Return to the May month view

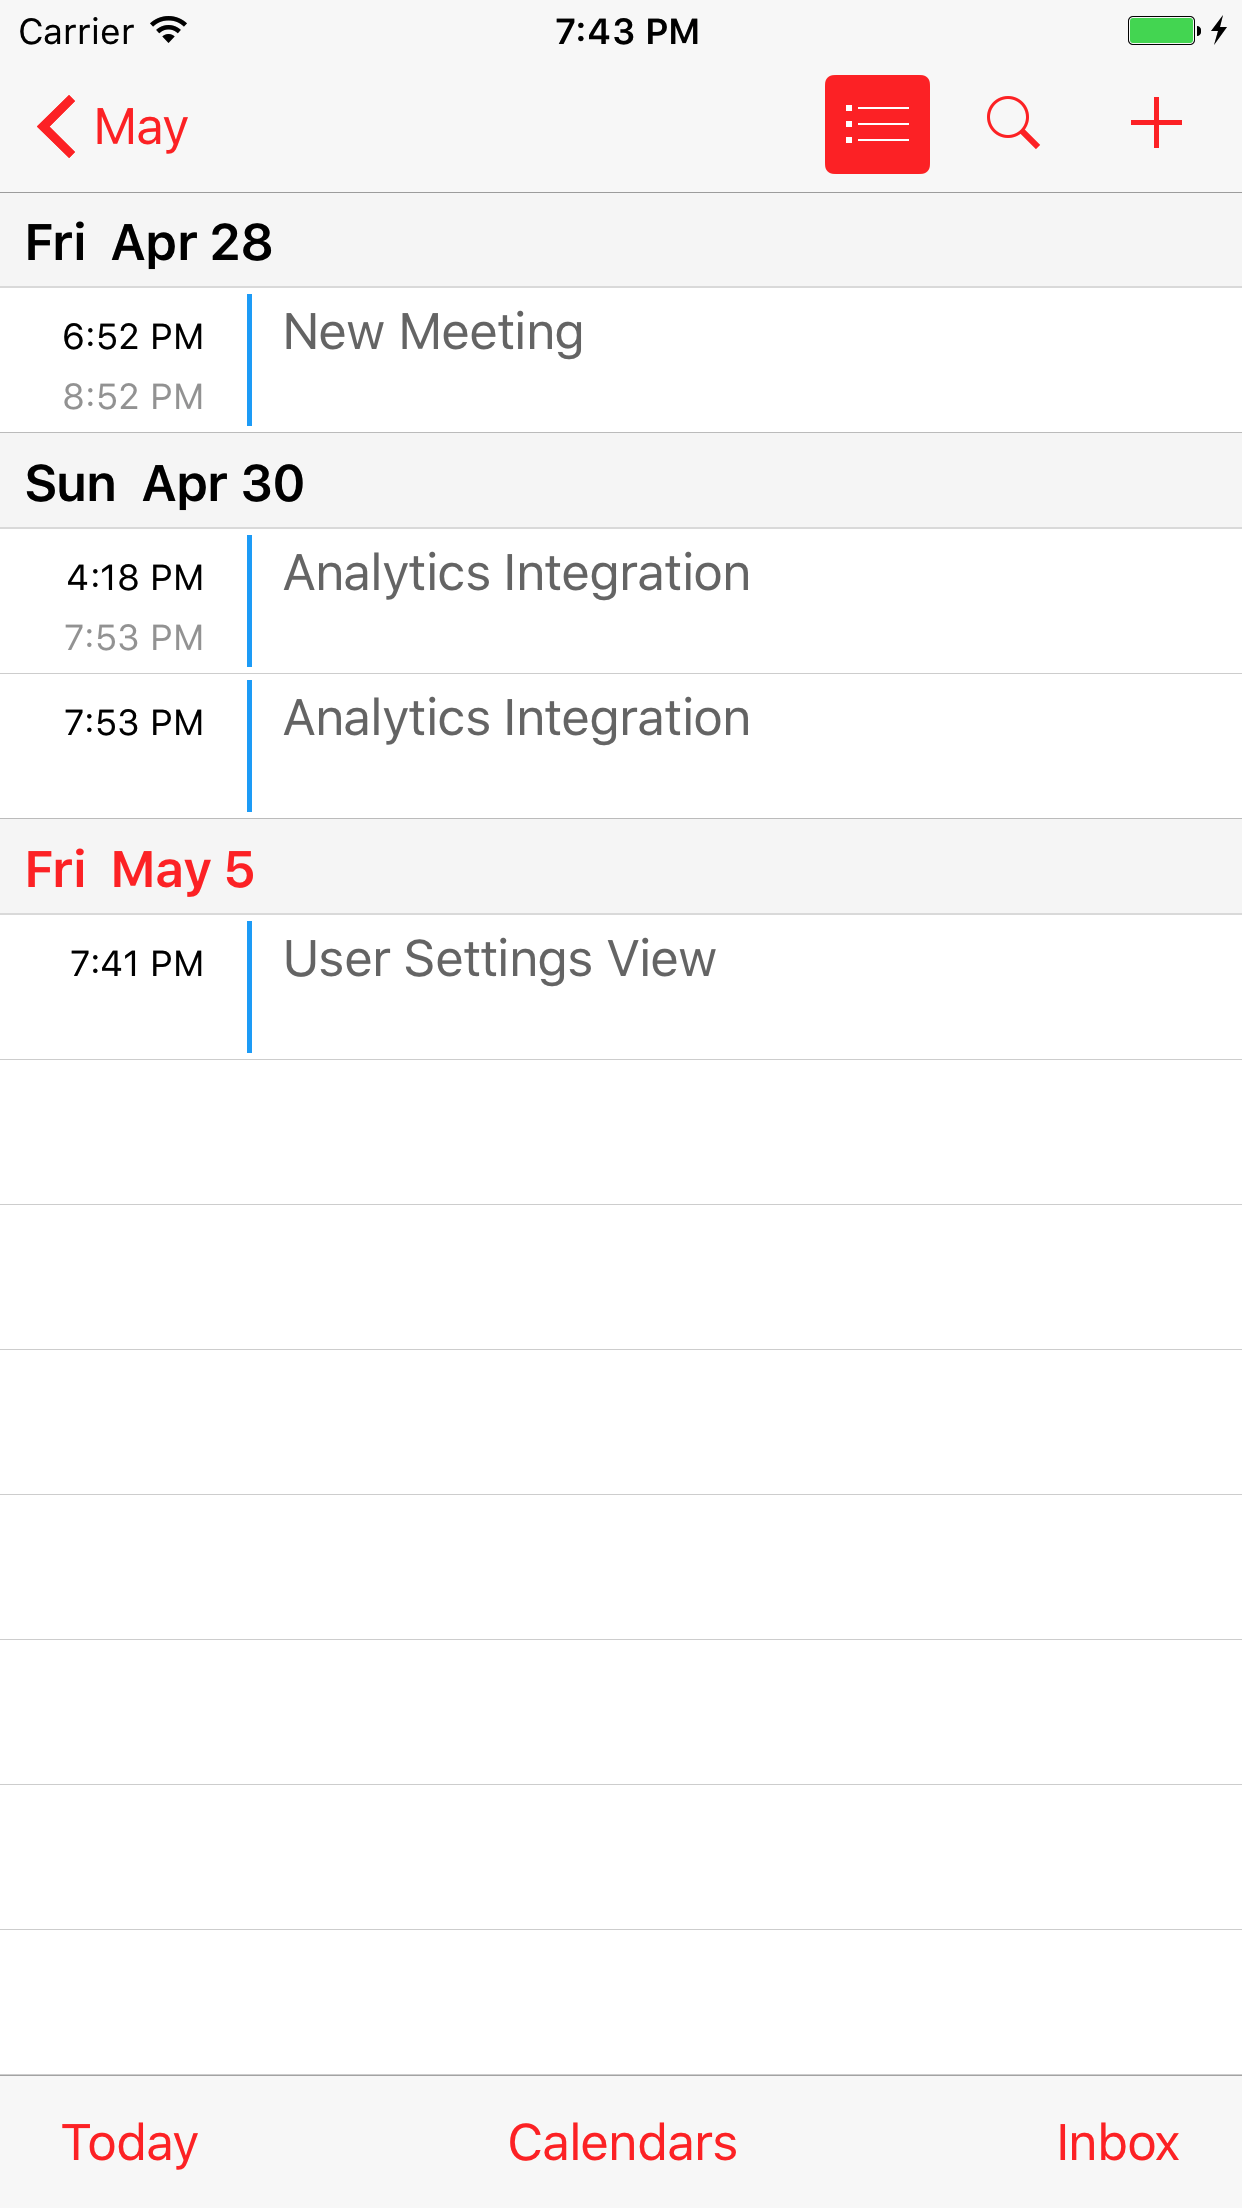click(141, 127)
